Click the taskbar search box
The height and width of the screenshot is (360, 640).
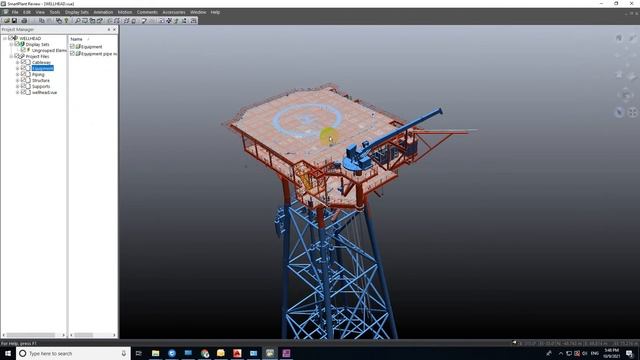coord(73,353)
